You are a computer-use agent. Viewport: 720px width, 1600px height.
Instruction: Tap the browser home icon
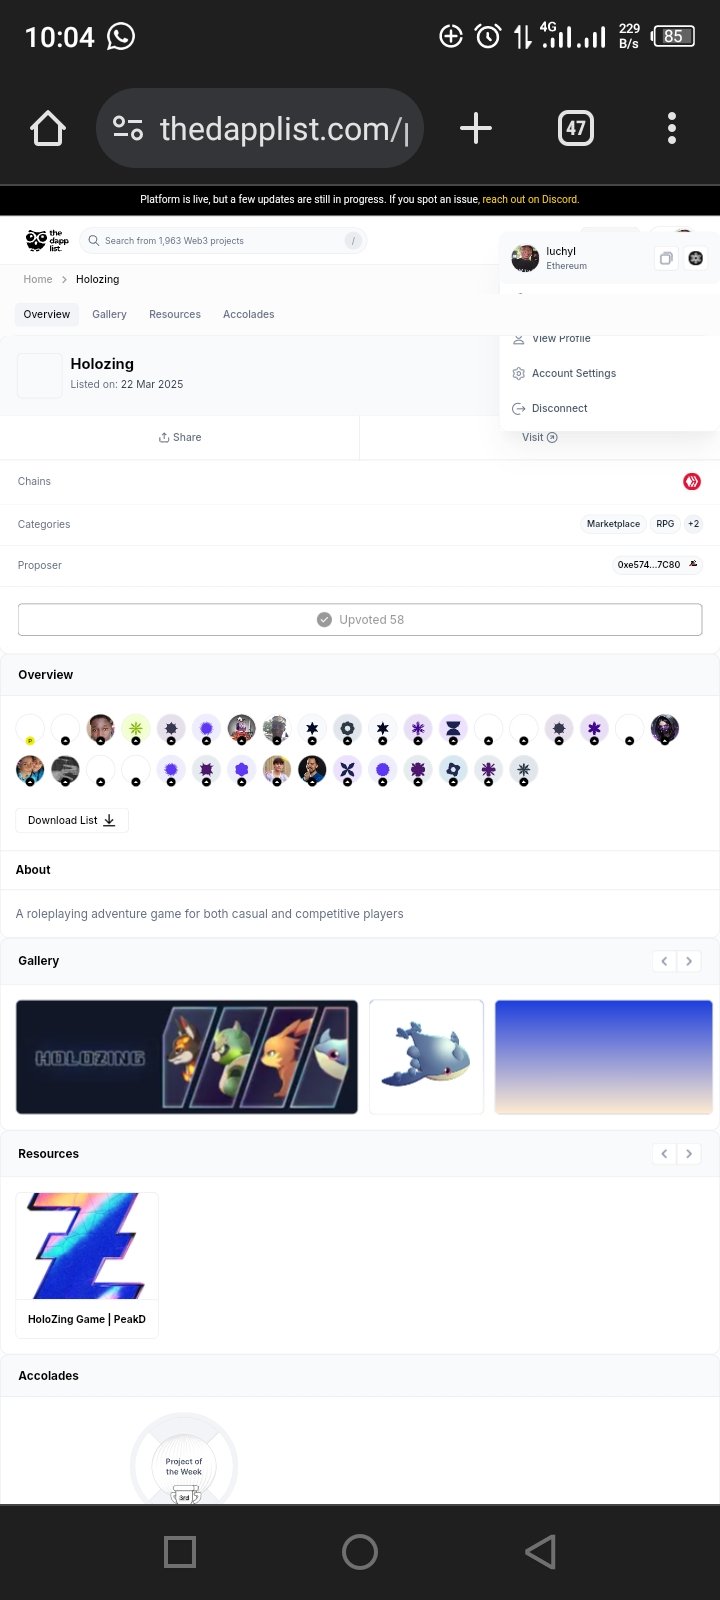48,128
